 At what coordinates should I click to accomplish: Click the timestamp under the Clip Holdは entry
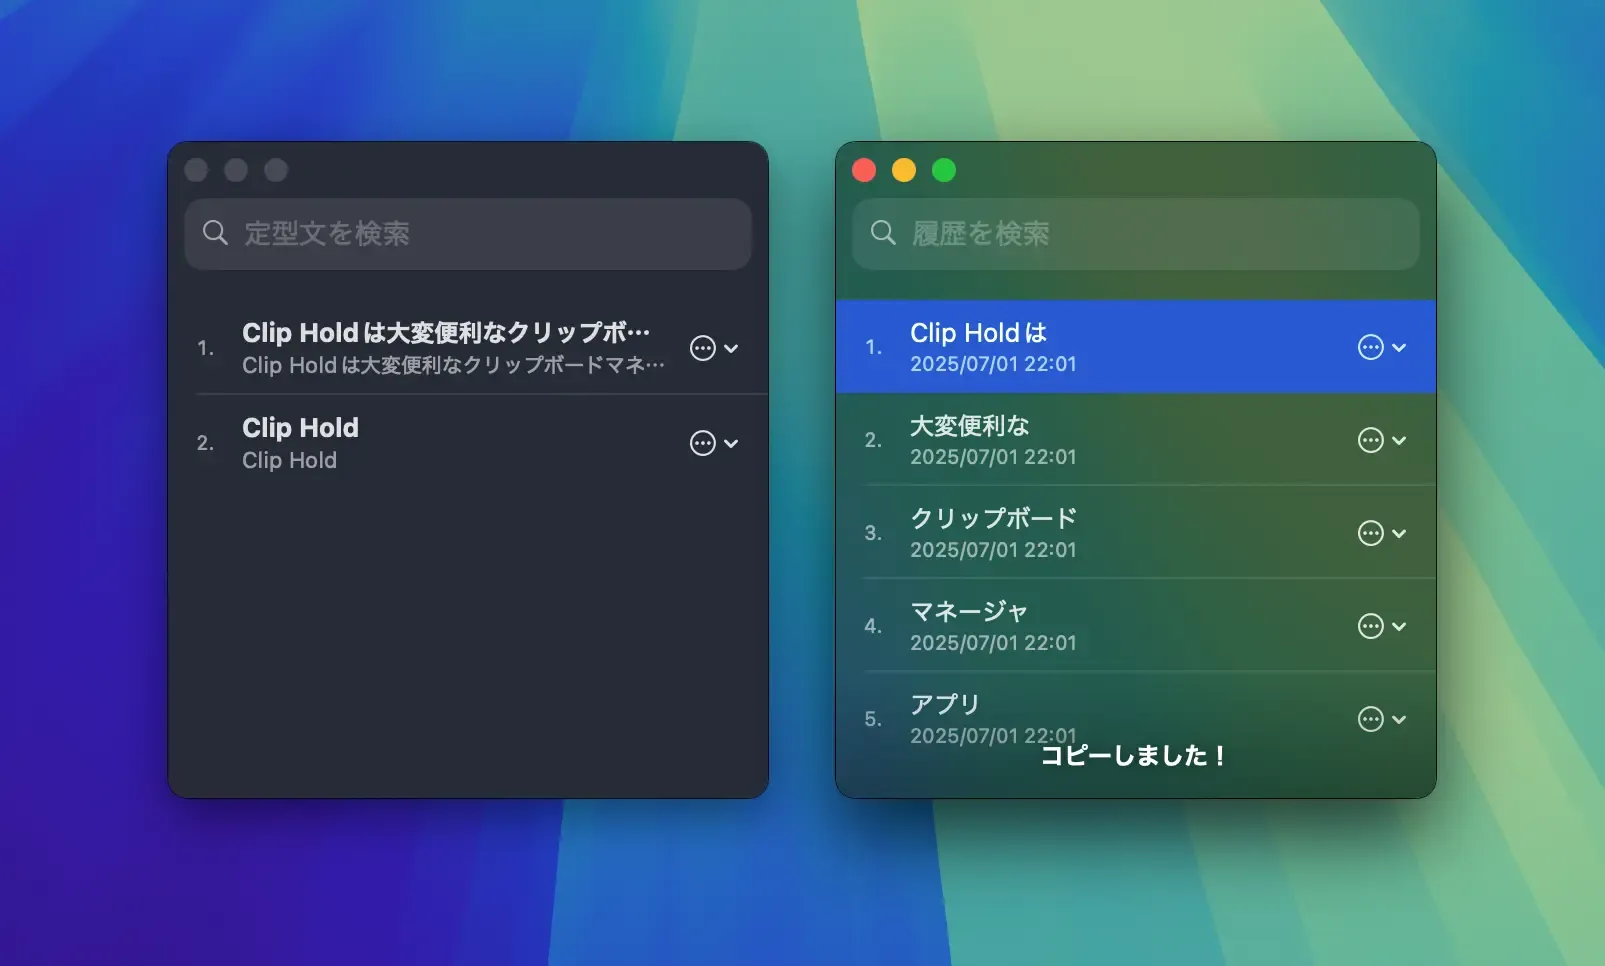(993, 364)
